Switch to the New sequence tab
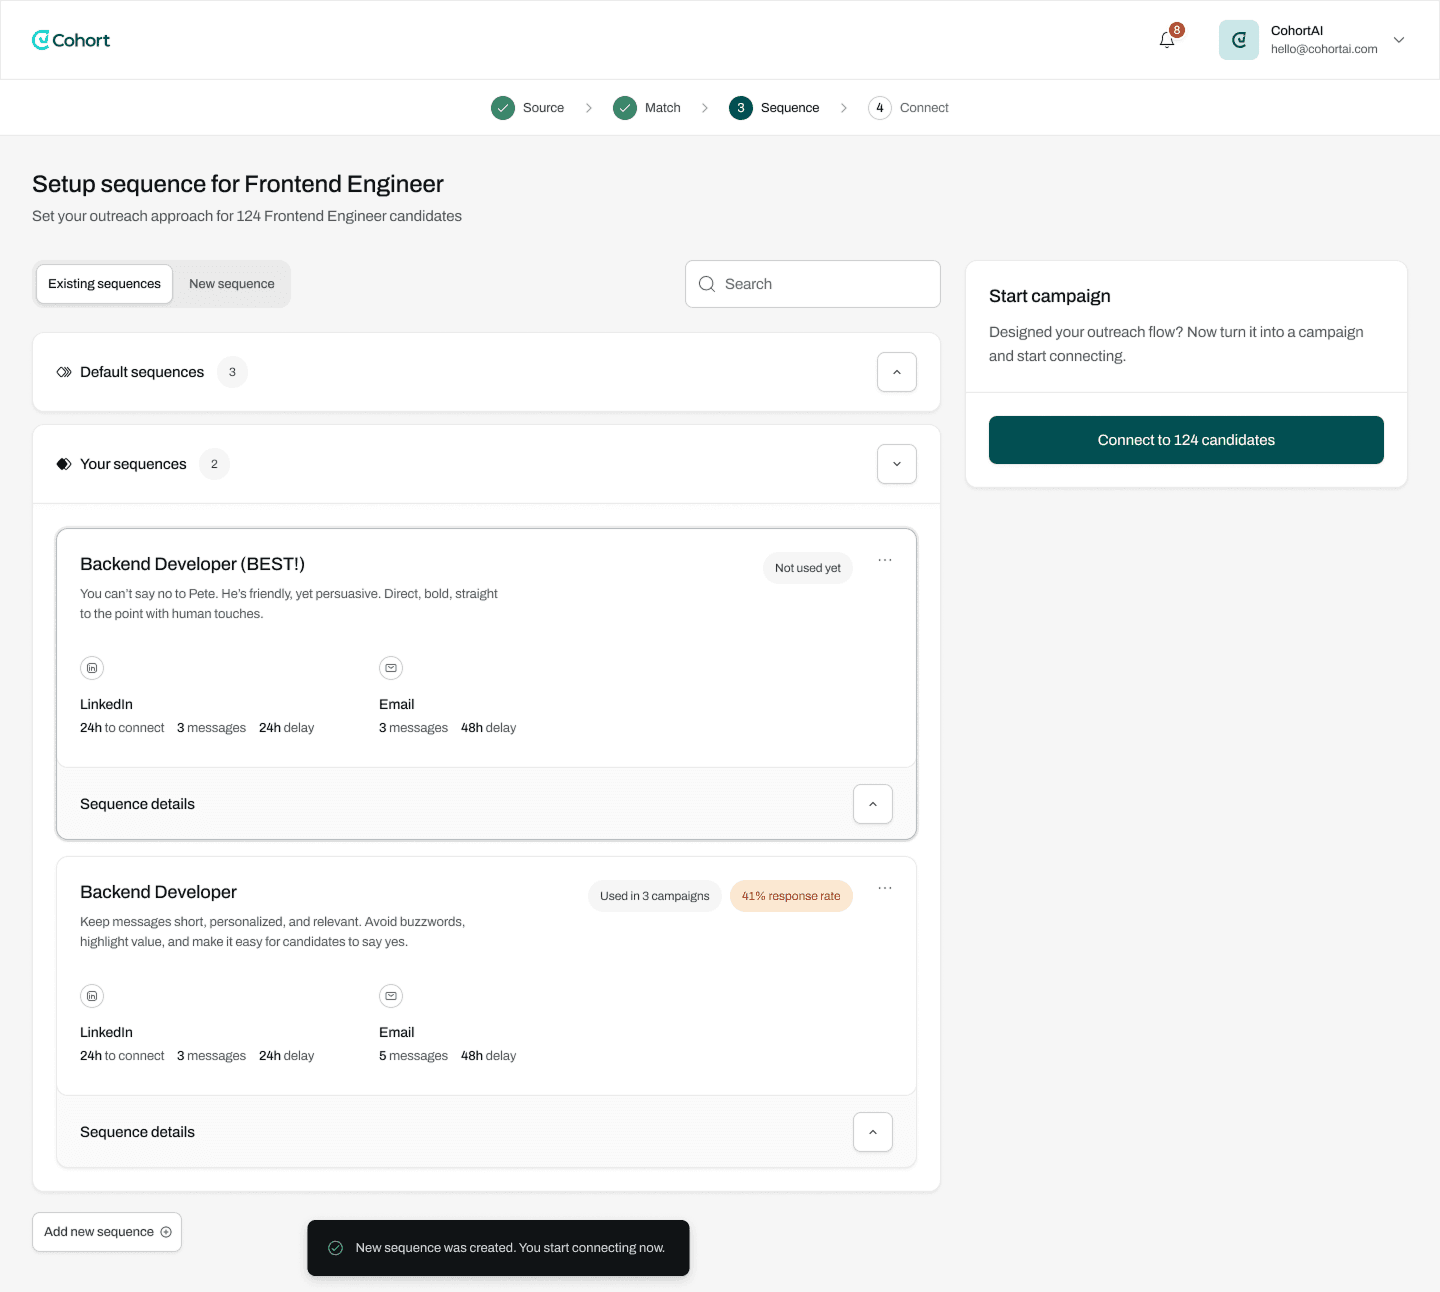The height and width of the screenshot is (1292, 1440). [231, 284]
